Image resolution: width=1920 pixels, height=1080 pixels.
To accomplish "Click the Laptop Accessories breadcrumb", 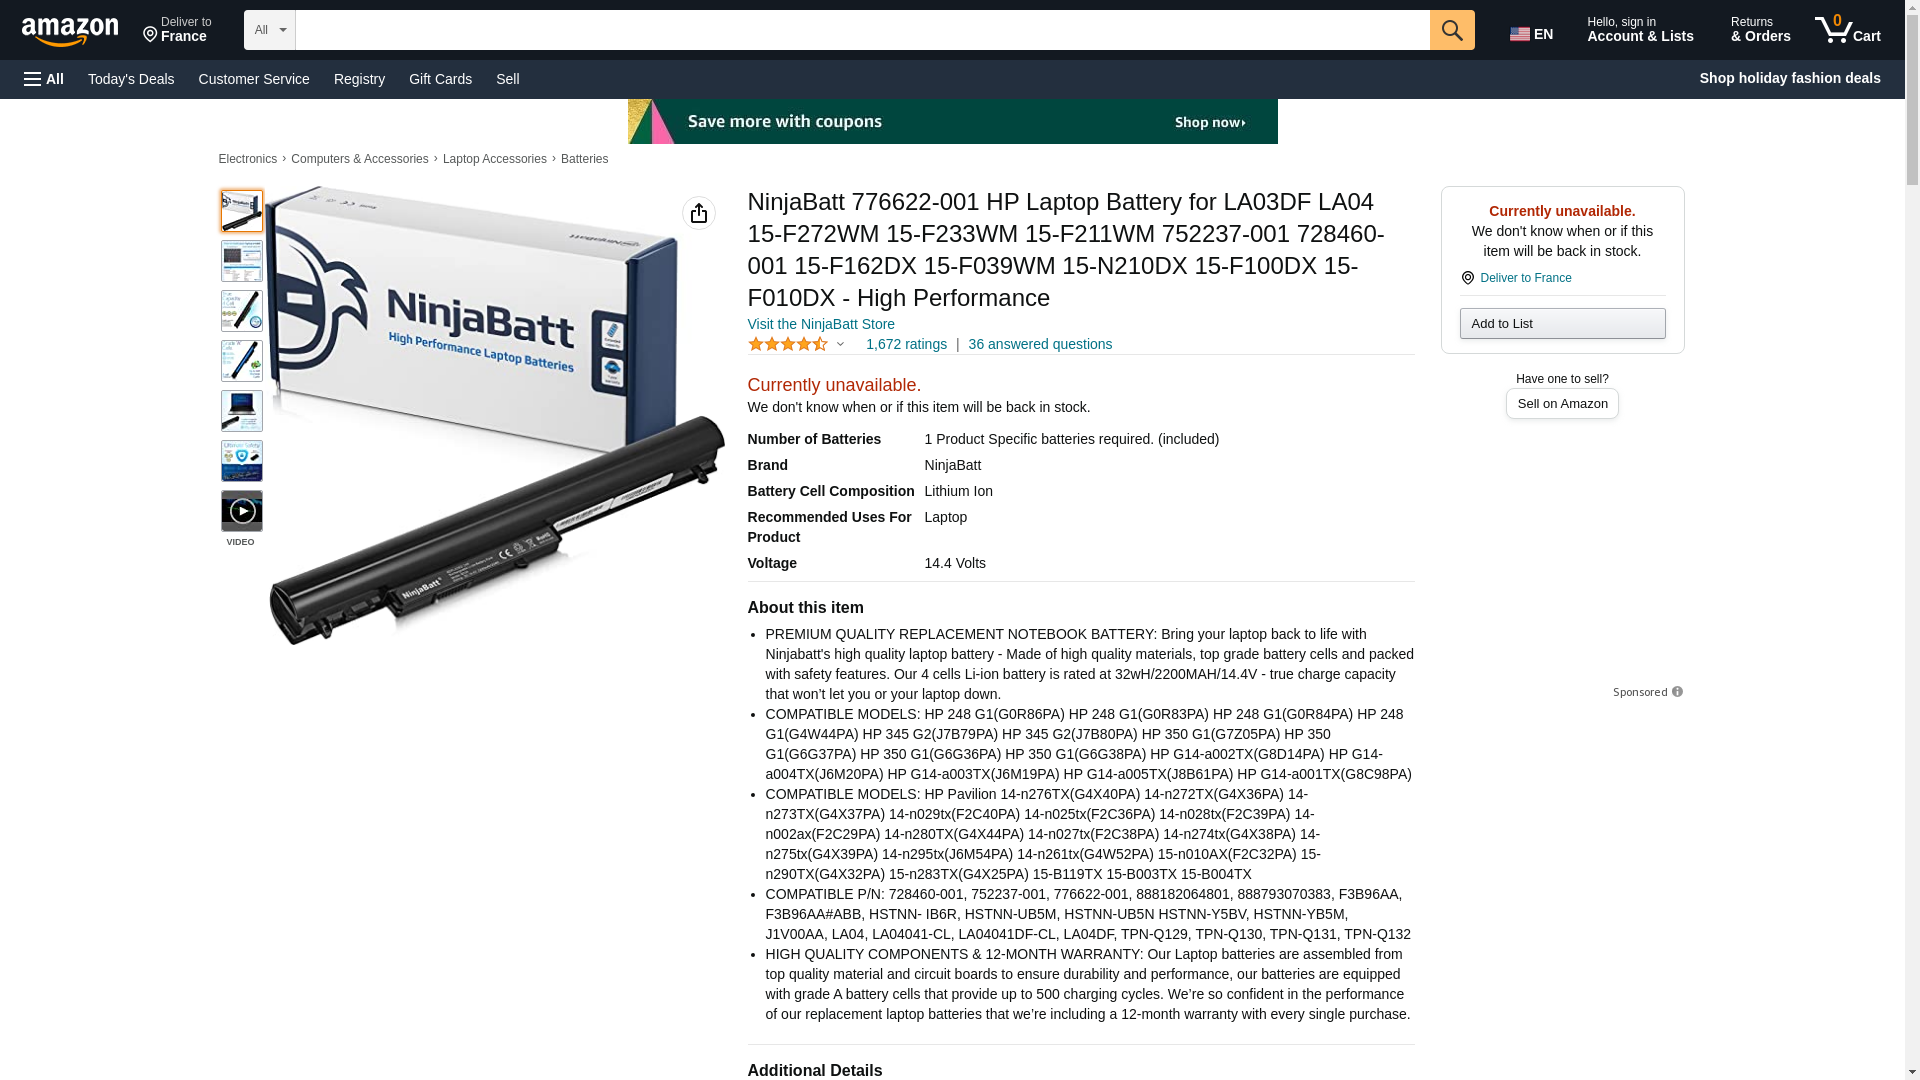I will pyautogui.click(x=495, y=159).
